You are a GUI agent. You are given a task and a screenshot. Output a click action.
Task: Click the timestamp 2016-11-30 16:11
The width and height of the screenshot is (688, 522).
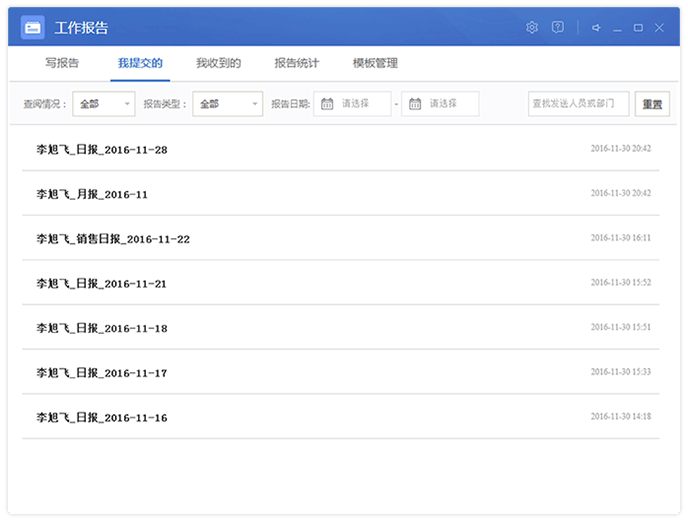[x=620, y=238]
